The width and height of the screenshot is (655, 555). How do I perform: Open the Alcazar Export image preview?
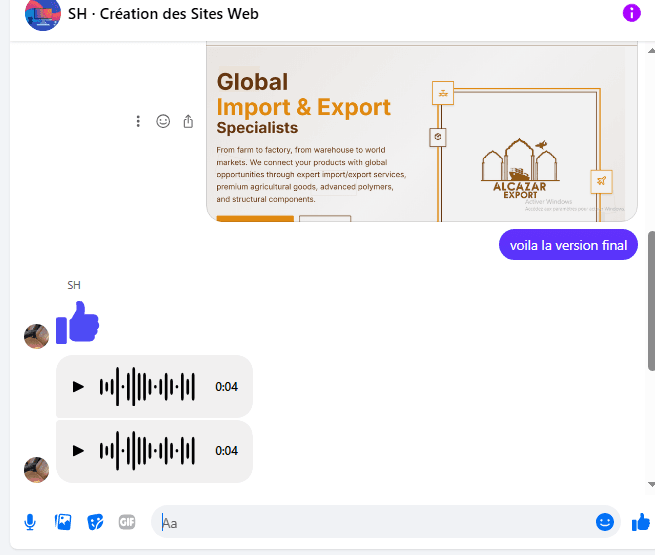point(420,132)
